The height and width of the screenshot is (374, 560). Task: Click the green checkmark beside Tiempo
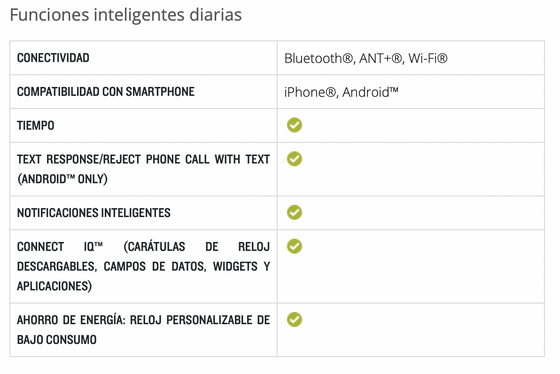pos(294,125)
